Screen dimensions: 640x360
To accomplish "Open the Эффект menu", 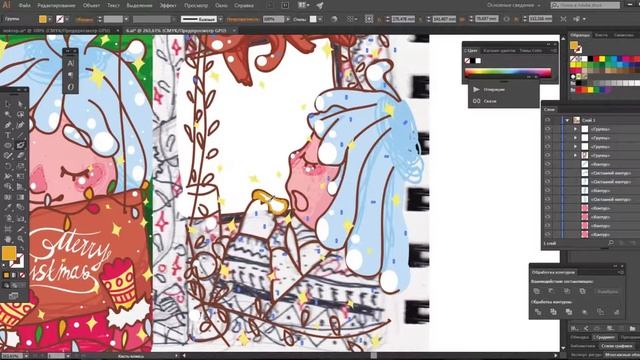I will [168, 6].
